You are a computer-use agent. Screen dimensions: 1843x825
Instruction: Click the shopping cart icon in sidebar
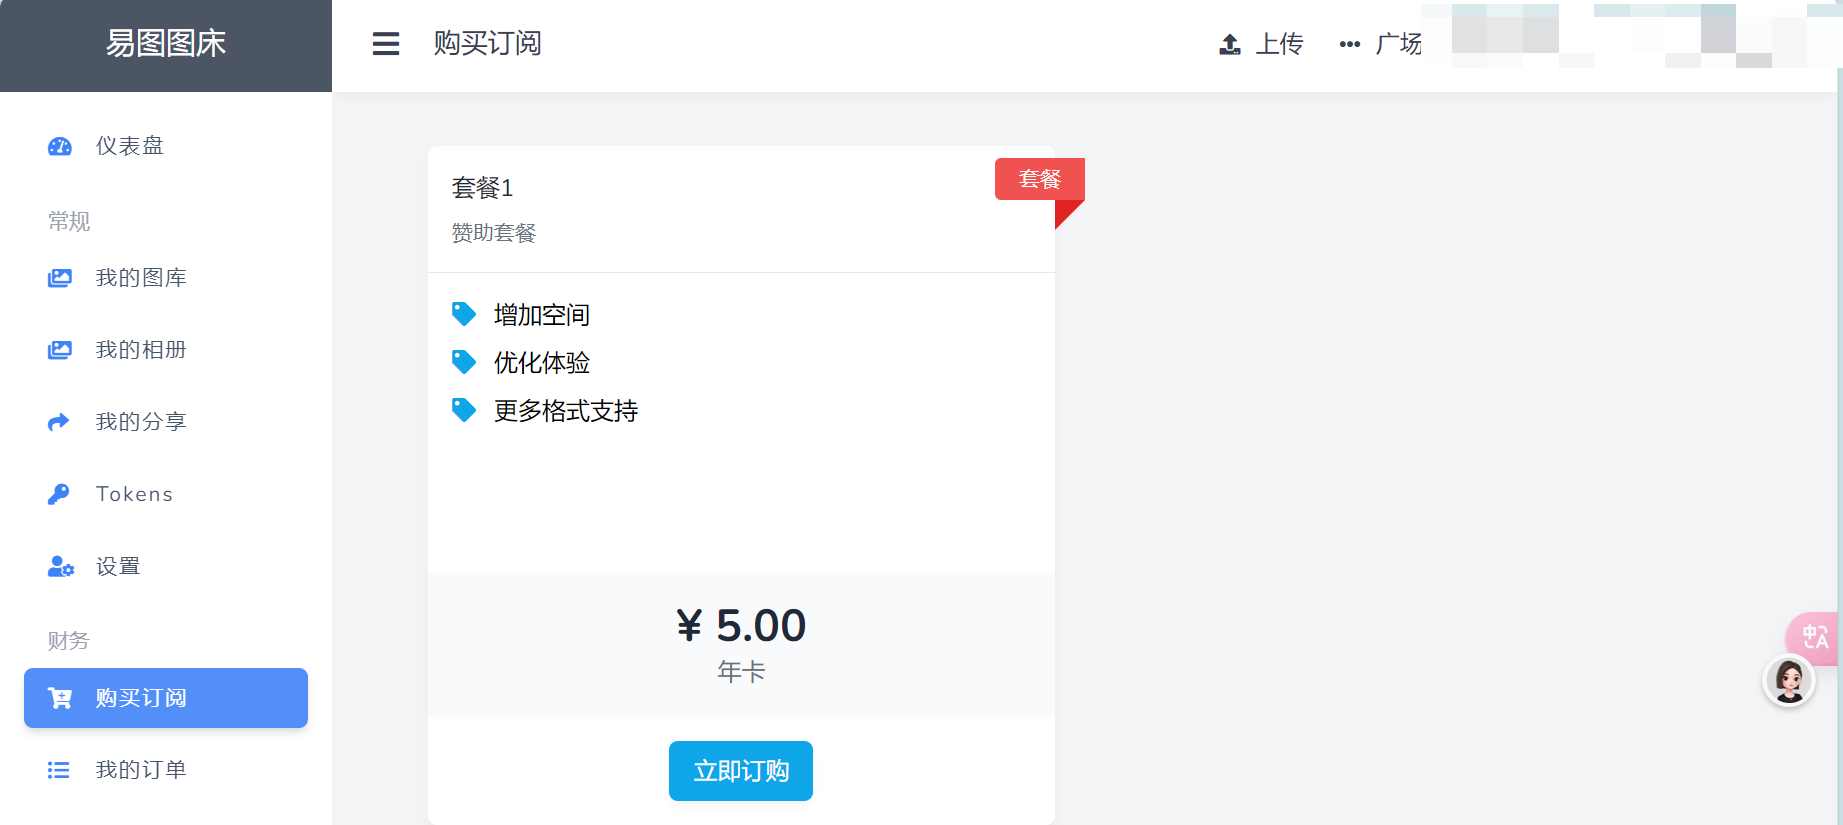[60, 698]
